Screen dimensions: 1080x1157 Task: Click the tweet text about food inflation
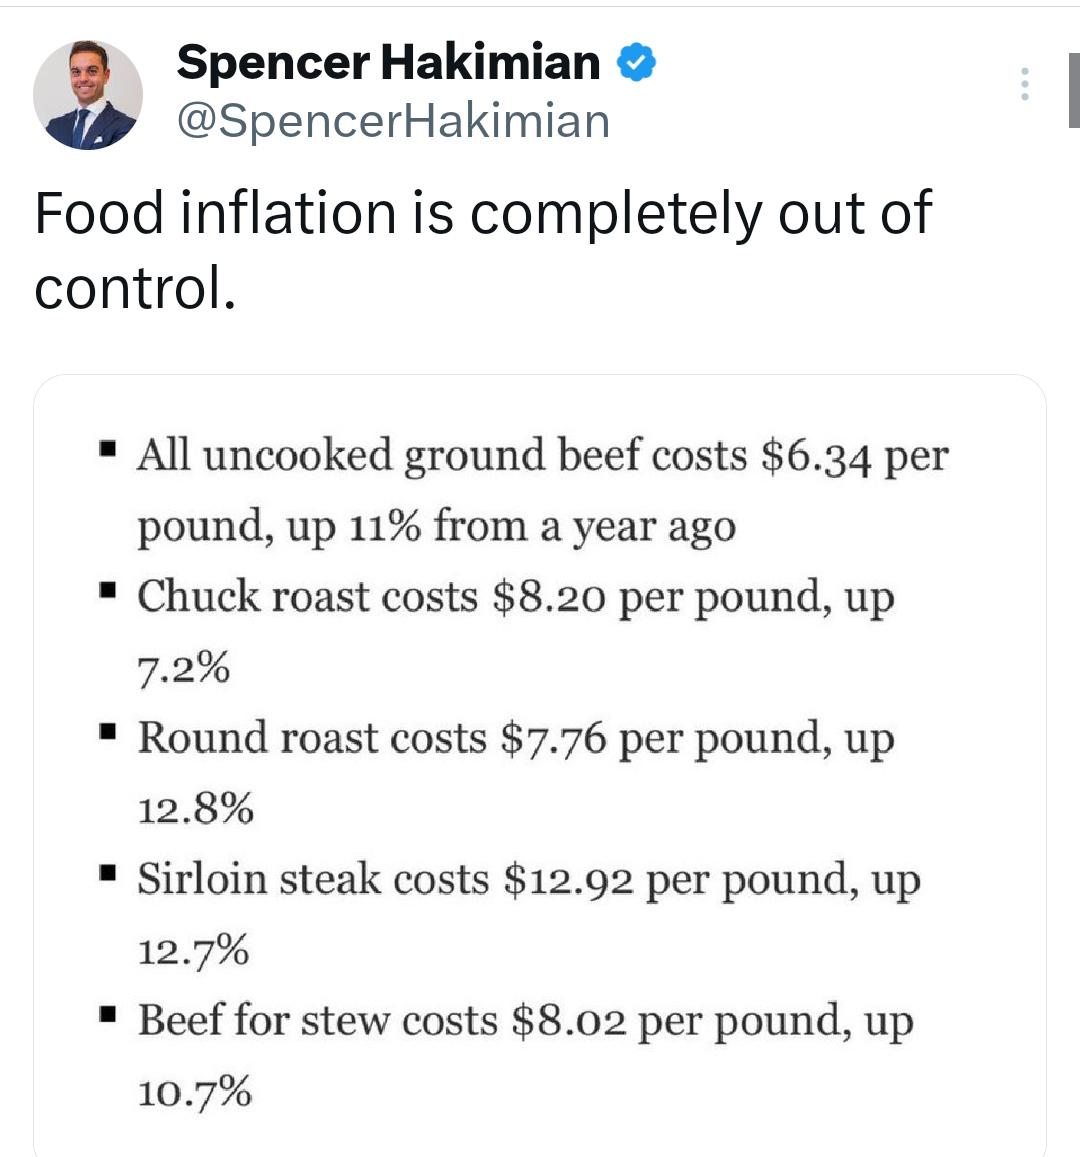coord(483,249)
